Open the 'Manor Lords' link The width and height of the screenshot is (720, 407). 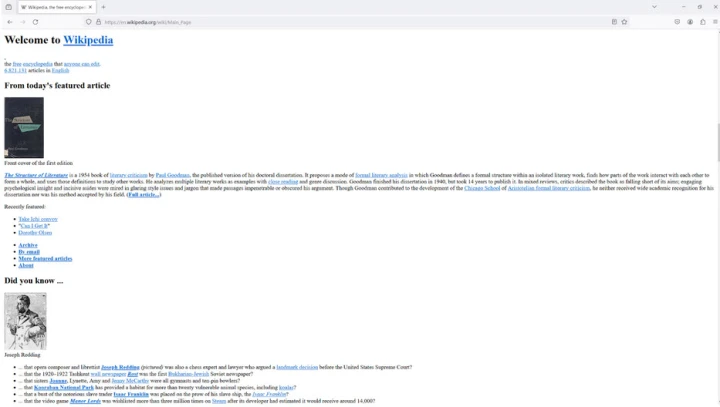click(x=85, y=401)
